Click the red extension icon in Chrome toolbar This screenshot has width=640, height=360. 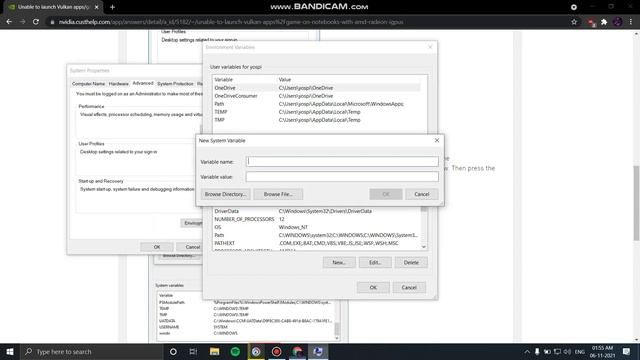pyautogui.click(x=591, y=22)
